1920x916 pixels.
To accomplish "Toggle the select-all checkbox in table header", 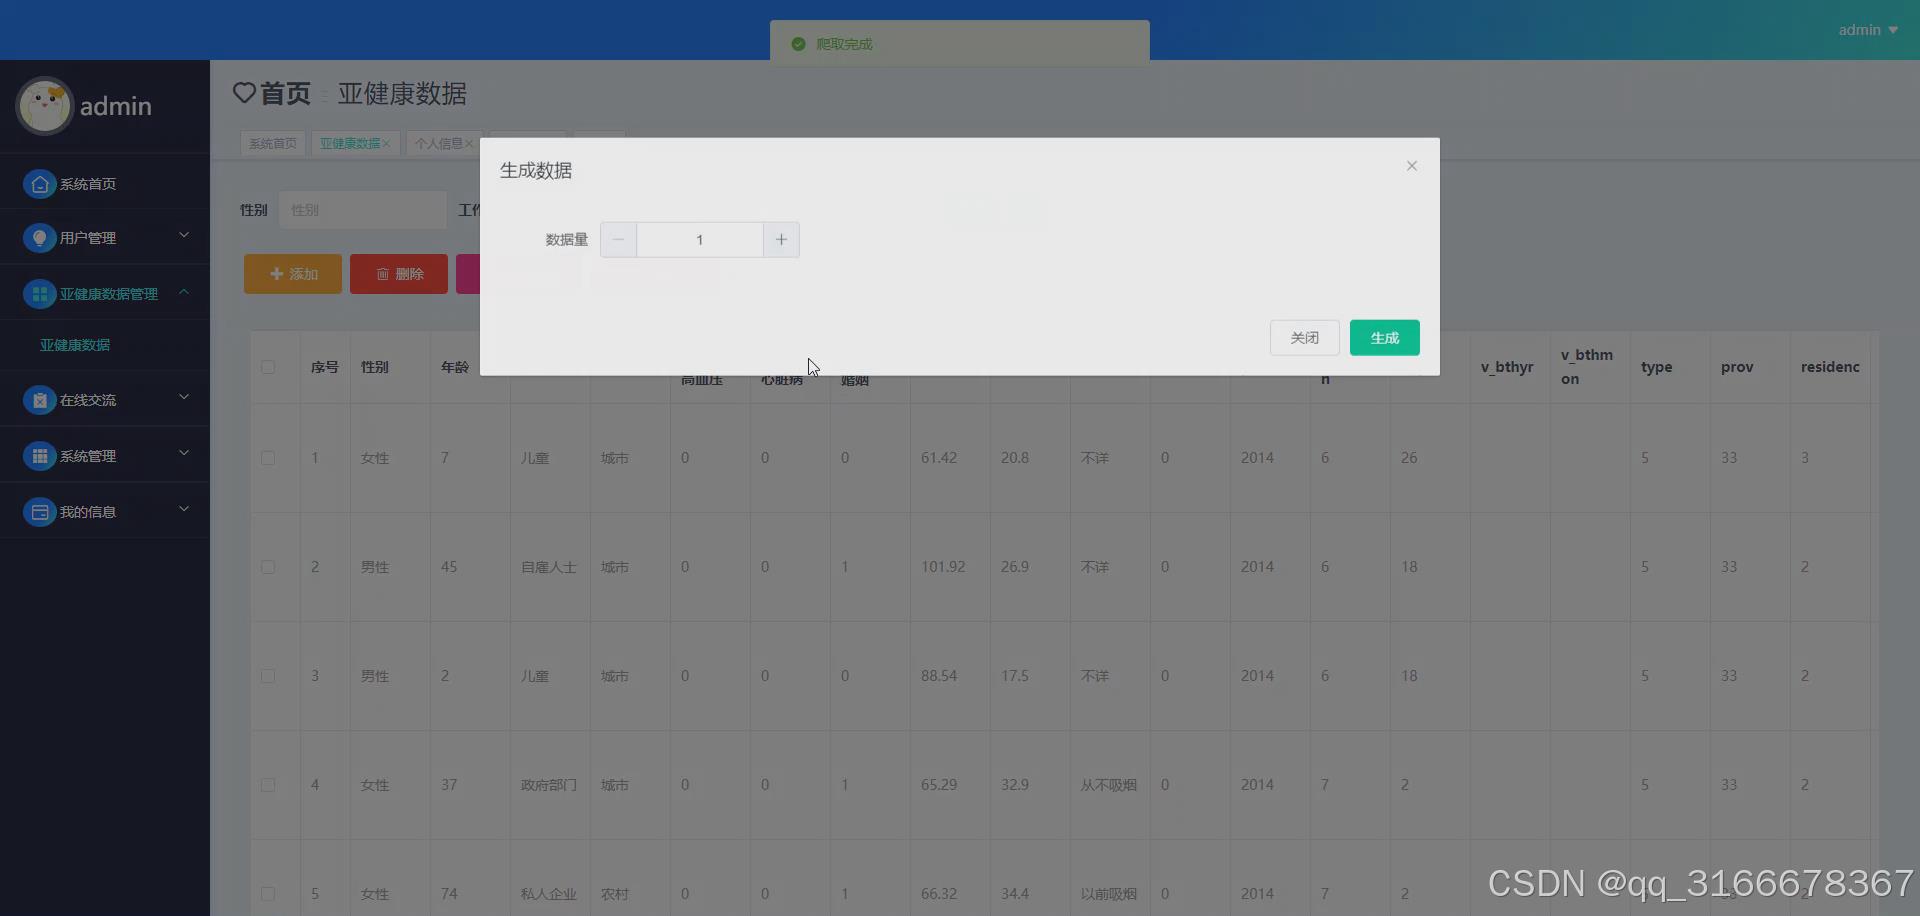I will click(x=268, y=367).
